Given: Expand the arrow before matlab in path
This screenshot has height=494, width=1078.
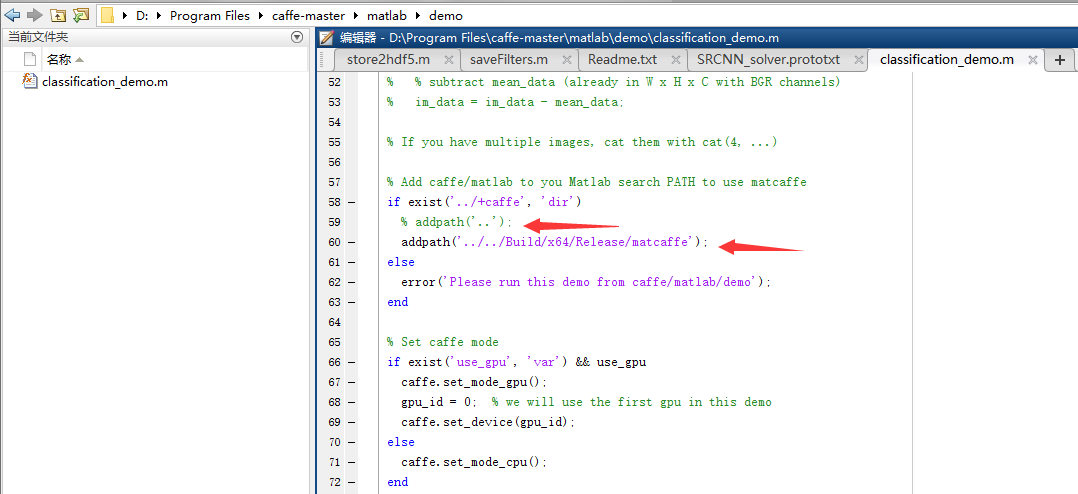Looking at the screenshot, I should [x=356, y=15].
